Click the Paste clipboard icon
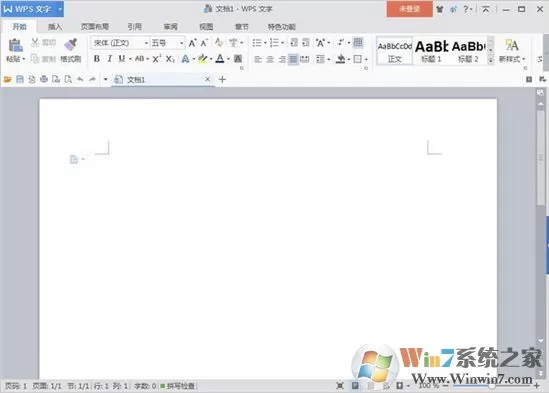The width and height of the screenshot is (549, 393). click(15, 46)
